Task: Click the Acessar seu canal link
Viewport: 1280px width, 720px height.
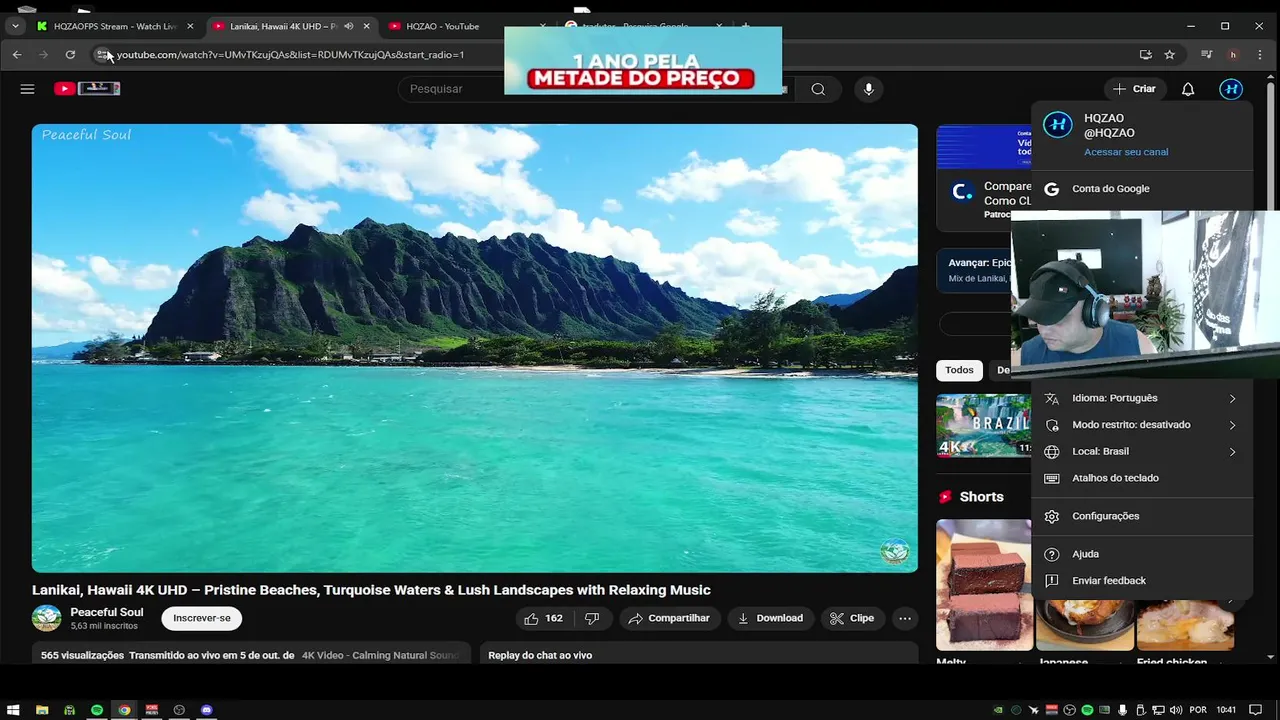Action: pyautogui.click(x=1126, y=152)
